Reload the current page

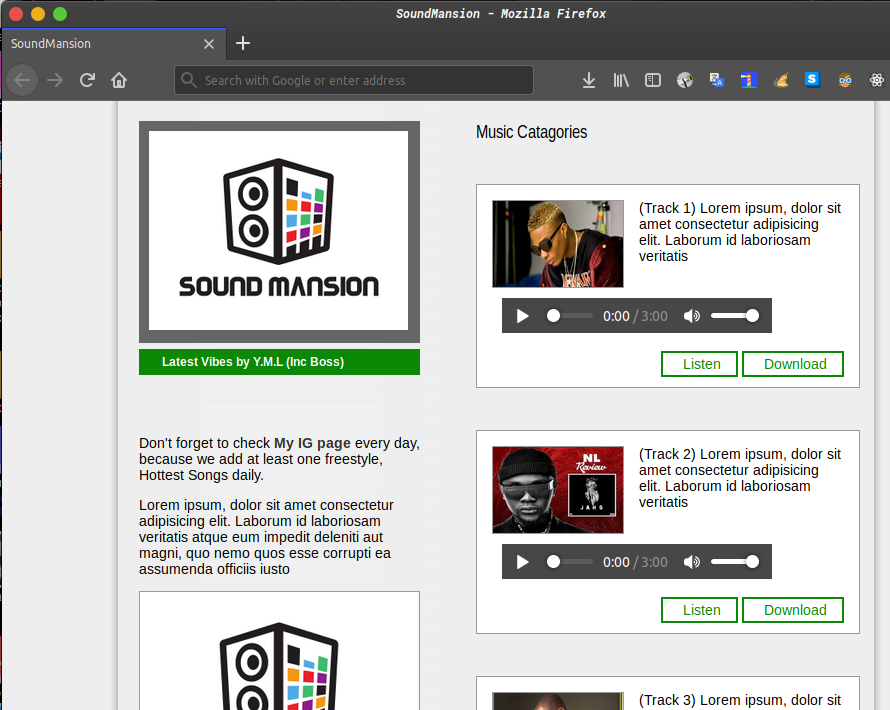[x=87, y=80]
